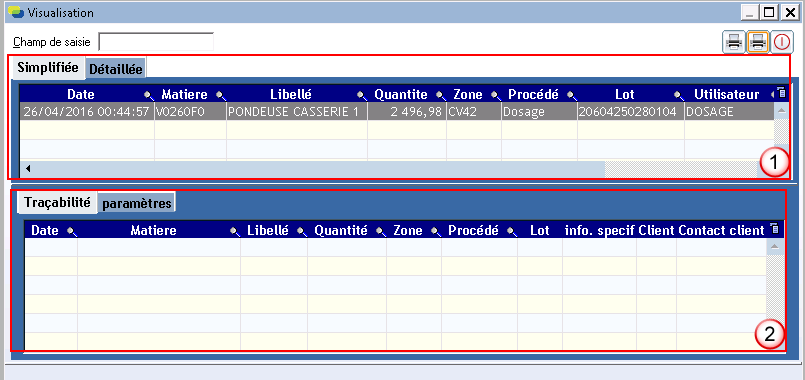Open the paramètres tab
The height and width of the screenshot is (380, 805).
tap(137, 203)
